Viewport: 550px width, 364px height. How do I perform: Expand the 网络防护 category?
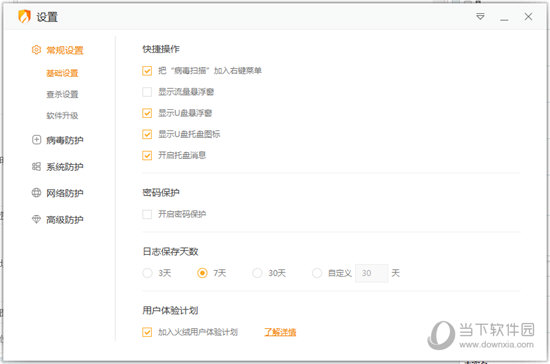click(65, 193)
